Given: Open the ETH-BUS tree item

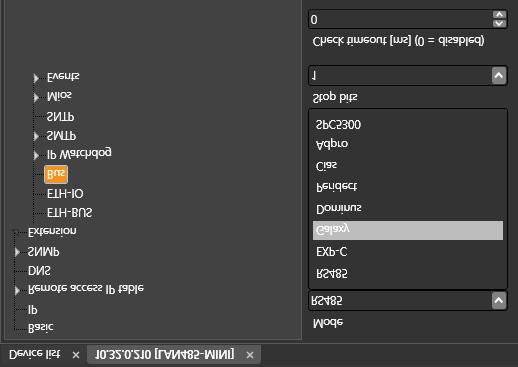Looking at the screenshot, I should click(x=69, y=213).
